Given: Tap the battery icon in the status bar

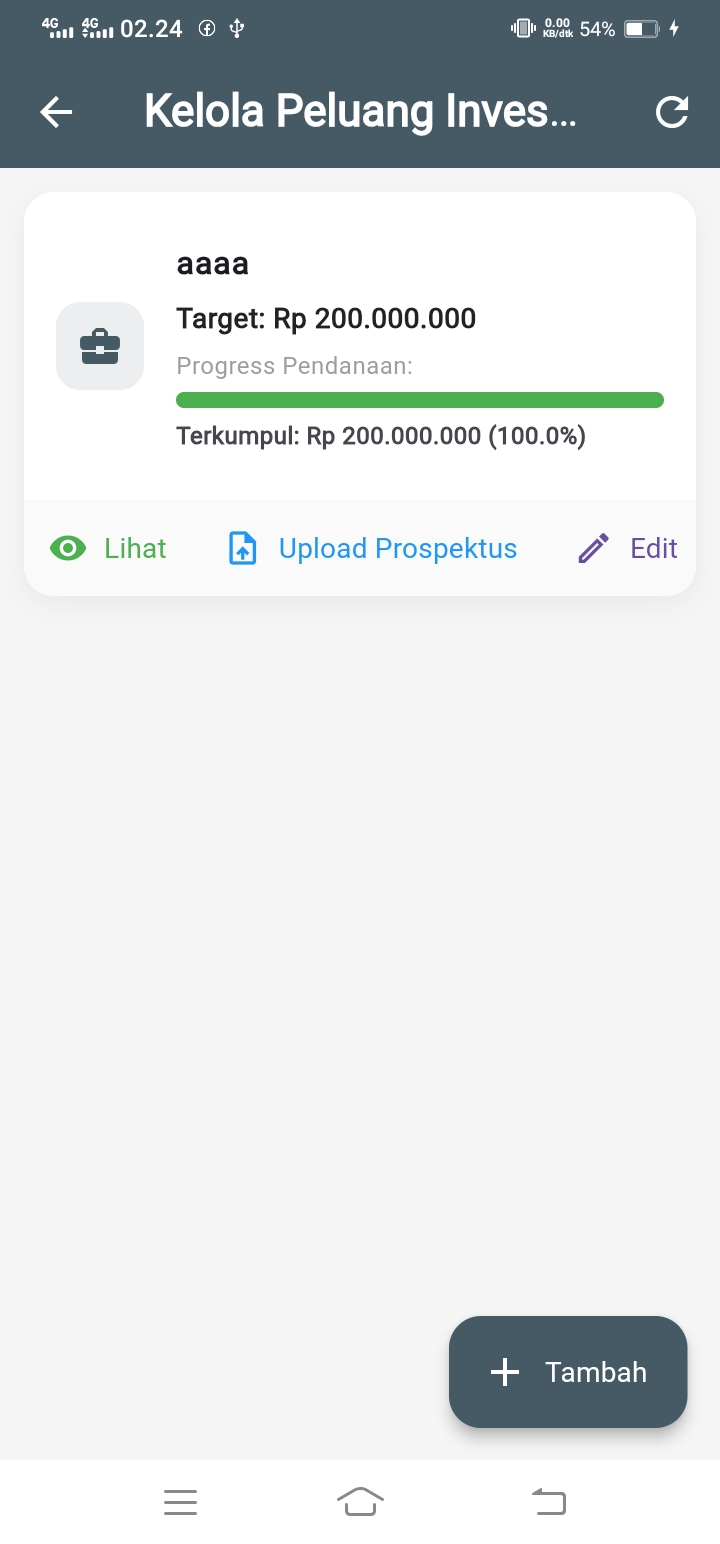Looking at the screenshot, I should pos(640,29).
